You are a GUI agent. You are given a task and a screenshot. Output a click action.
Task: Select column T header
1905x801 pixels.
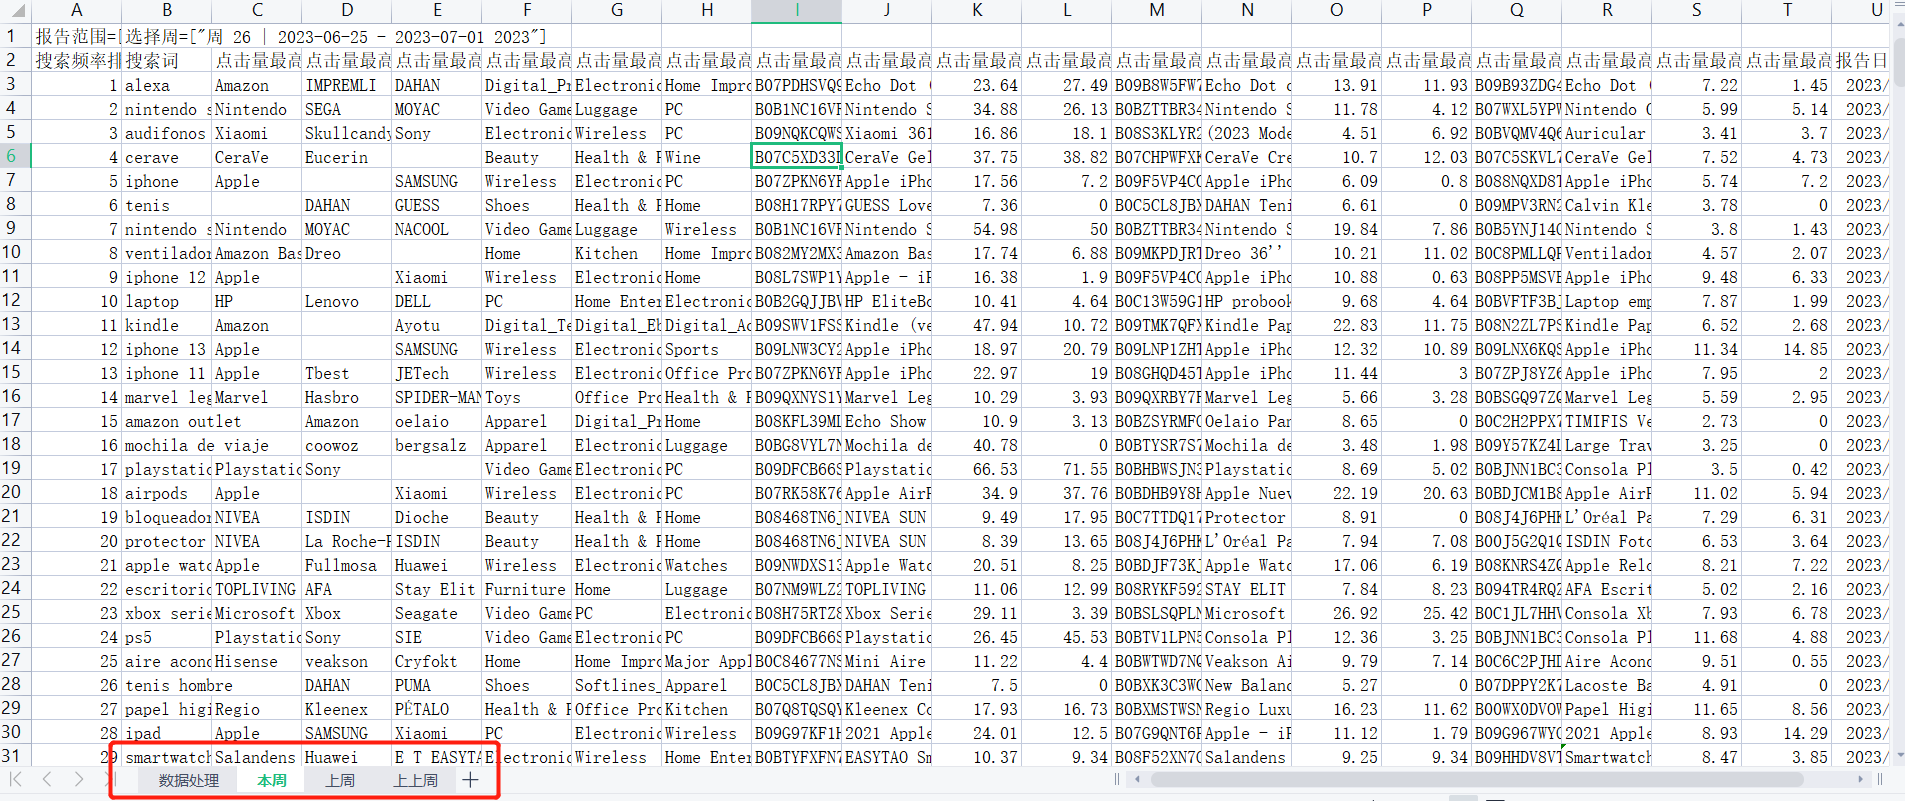tap(1787, 10)
